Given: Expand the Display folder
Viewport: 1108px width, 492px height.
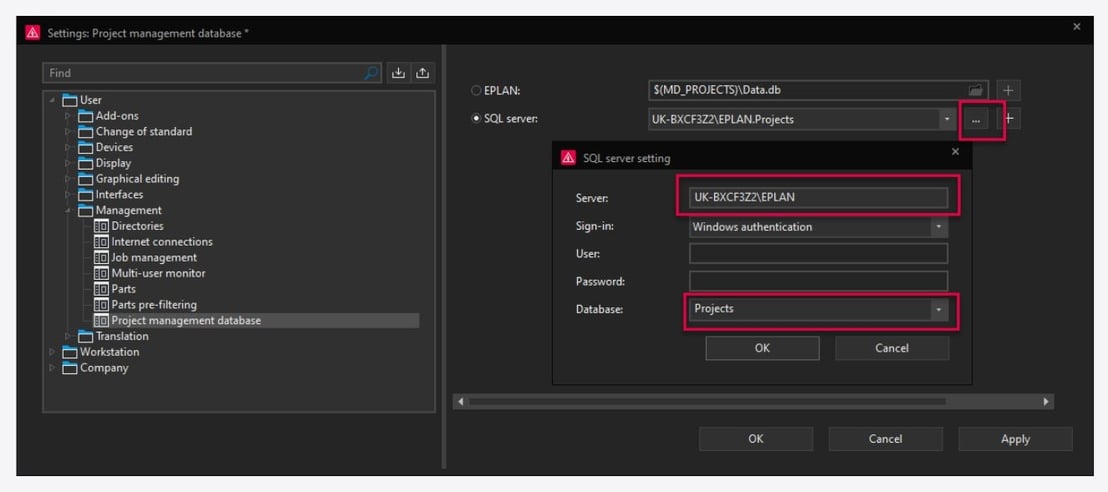Looking at the screenshot, I should [x=69, y=163].
